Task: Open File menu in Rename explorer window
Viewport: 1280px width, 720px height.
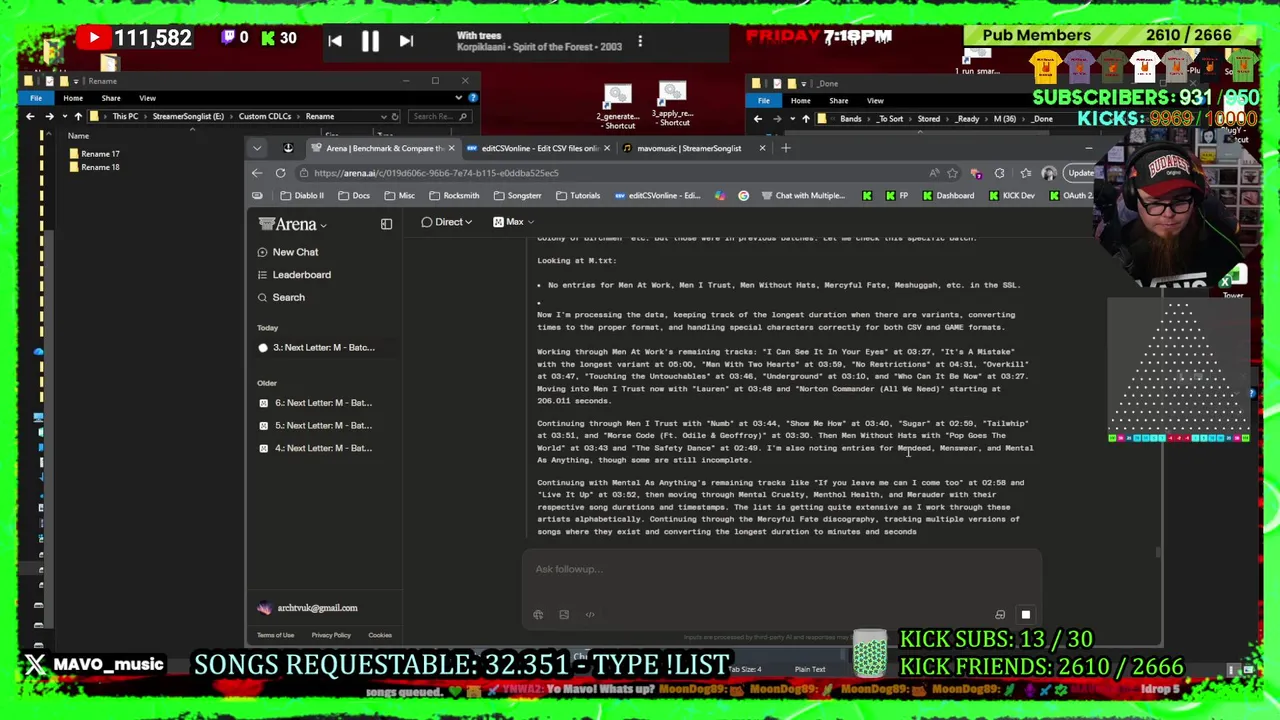Action: click(36, 98)
